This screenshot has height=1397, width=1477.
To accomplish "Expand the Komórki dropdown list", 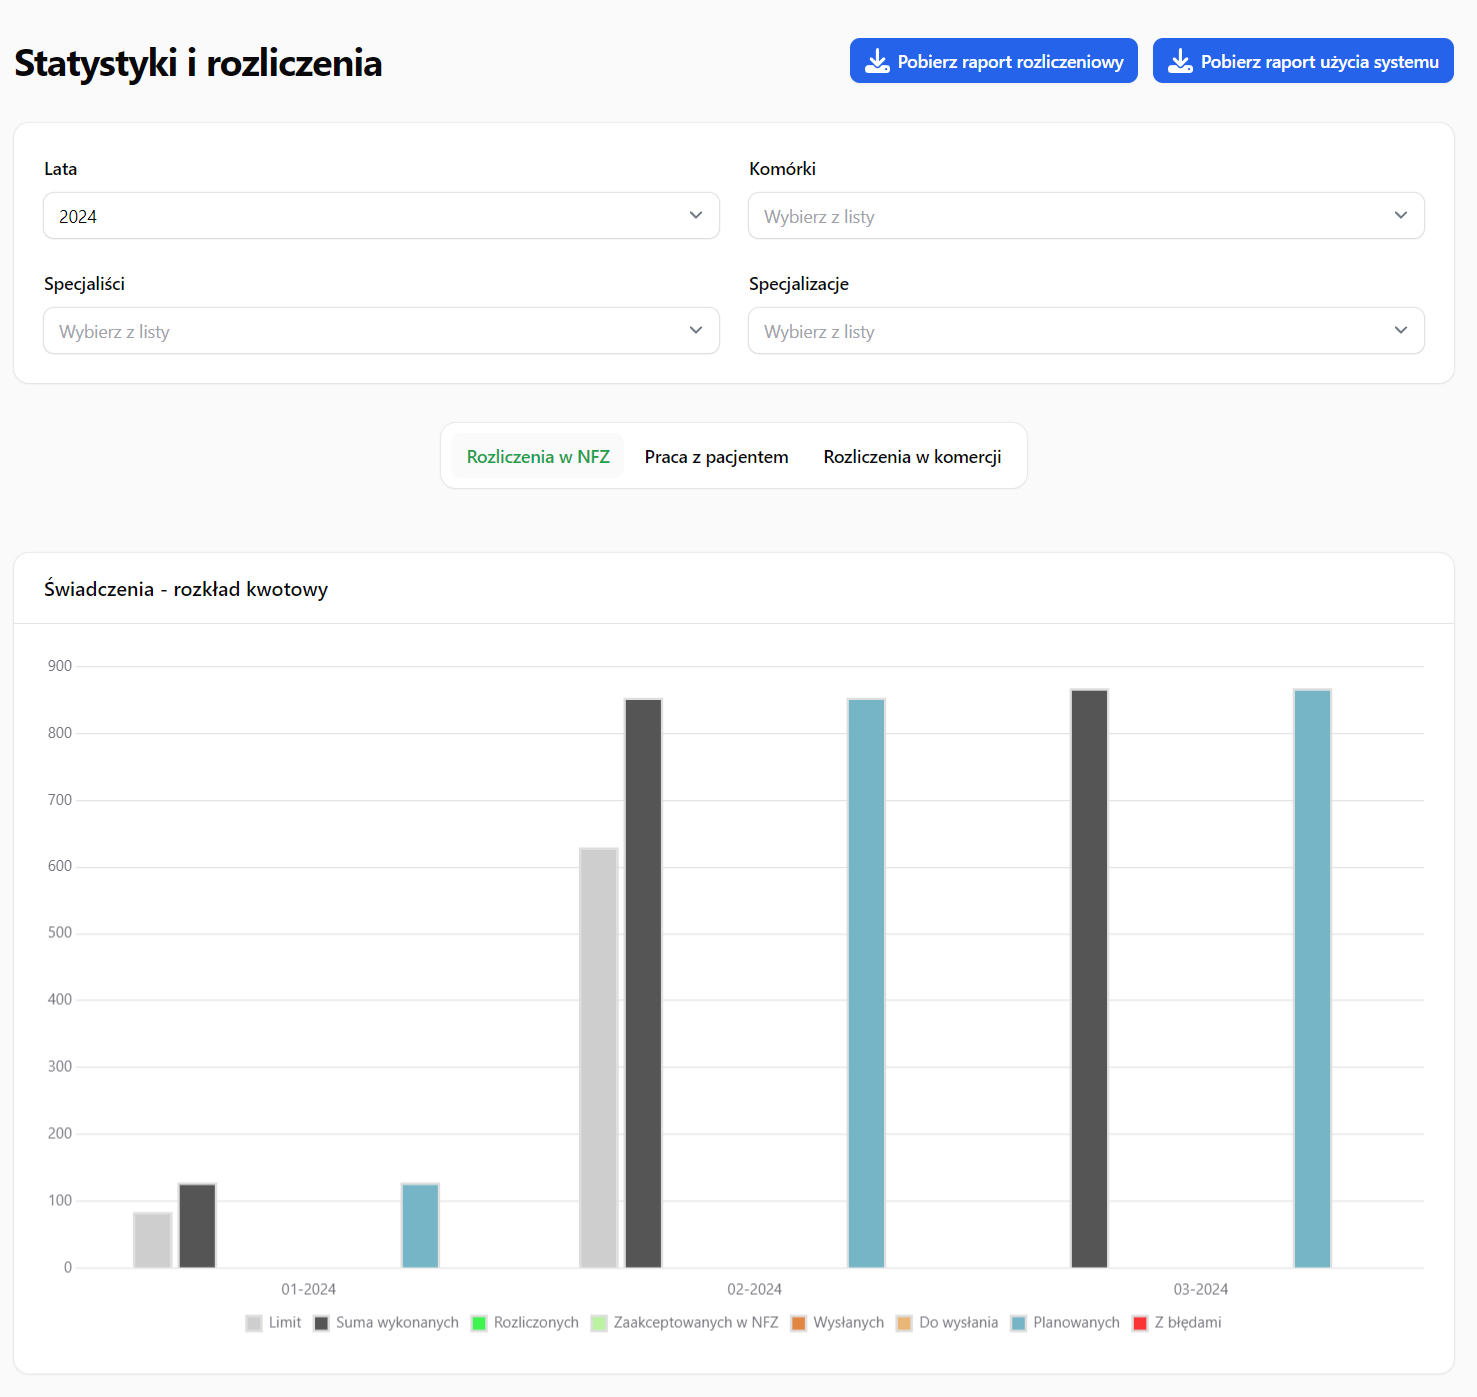I will coord(1086,216).
